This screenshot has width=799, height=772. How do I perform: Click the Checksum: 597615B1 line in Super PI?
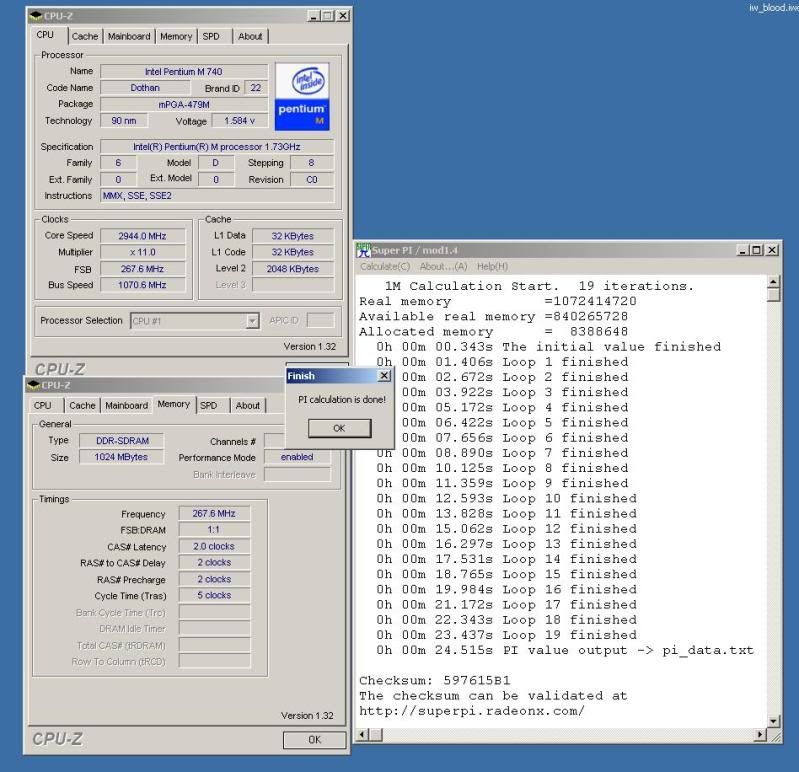pos(435,680)
